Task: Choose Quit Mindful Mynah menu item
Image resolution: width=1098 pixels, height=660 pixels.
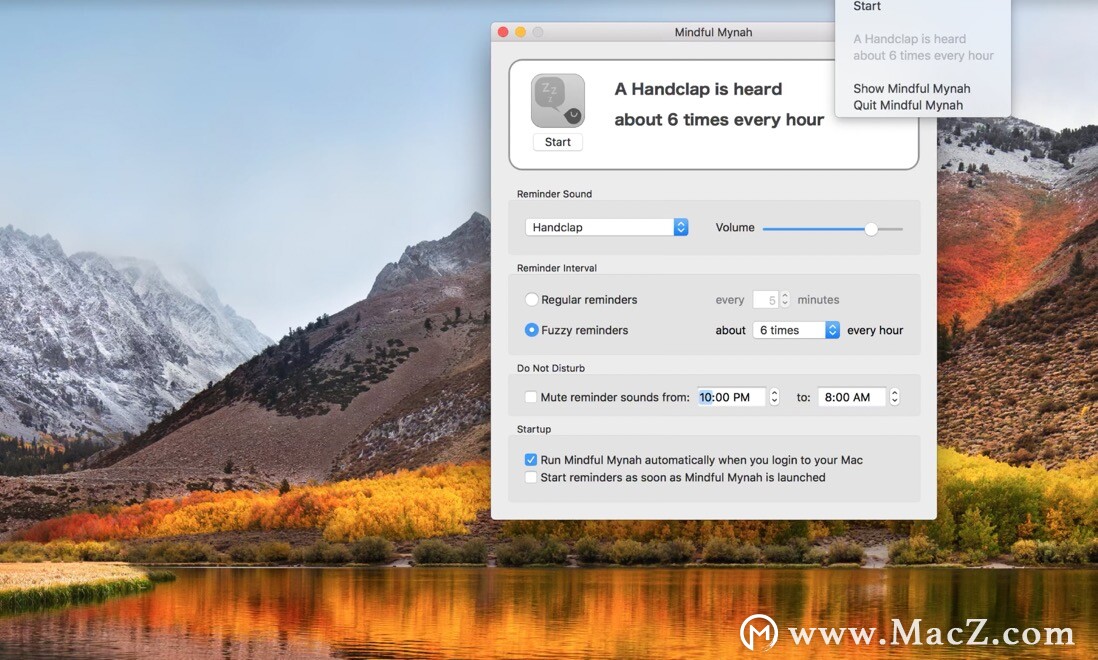Action: point(908,106)
